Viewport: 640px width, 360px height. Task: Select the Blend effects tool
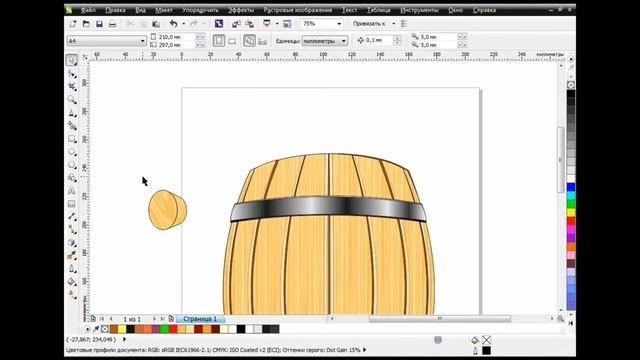(72, 243)
